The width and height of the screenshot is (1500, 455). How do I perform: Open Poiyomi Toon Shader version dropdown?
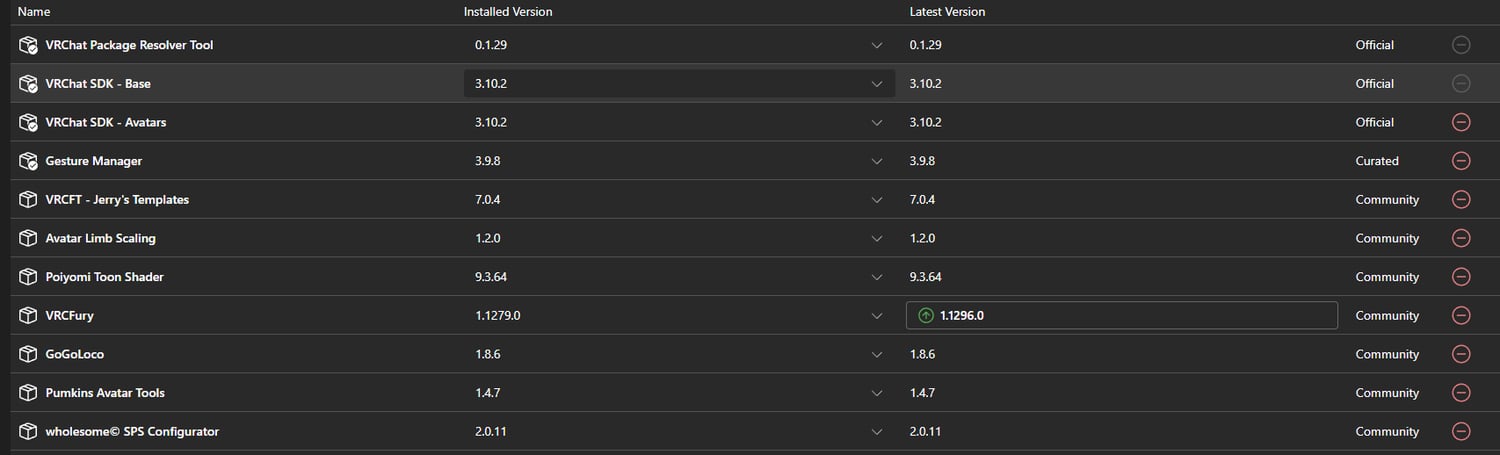tap(877, 277)
